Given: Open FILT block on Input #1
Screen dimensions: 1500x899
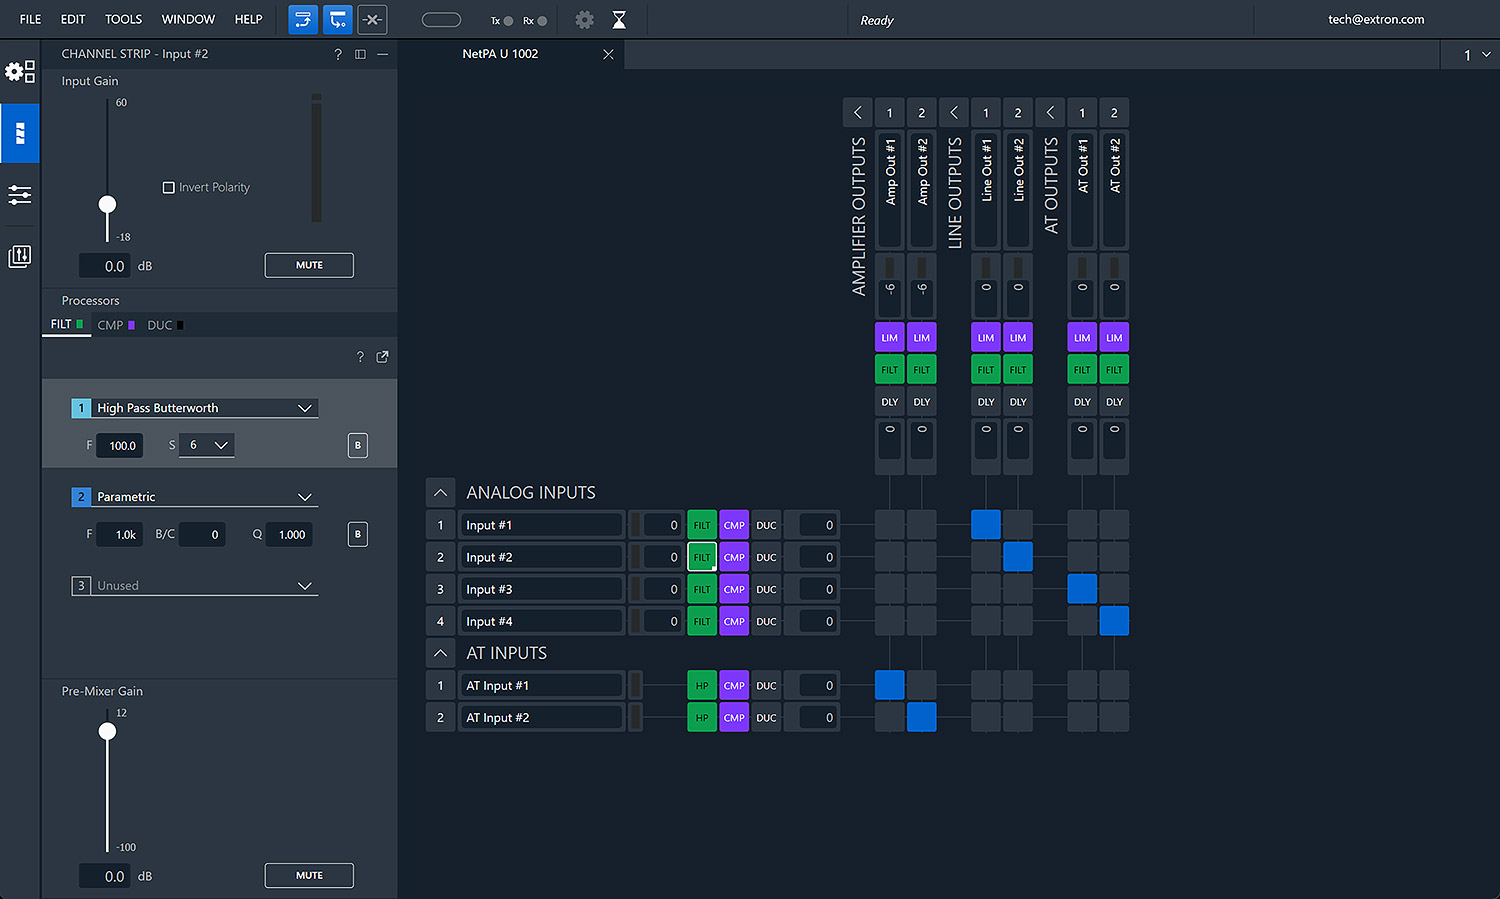Looking at the screenshot, I should click(702, 525).
